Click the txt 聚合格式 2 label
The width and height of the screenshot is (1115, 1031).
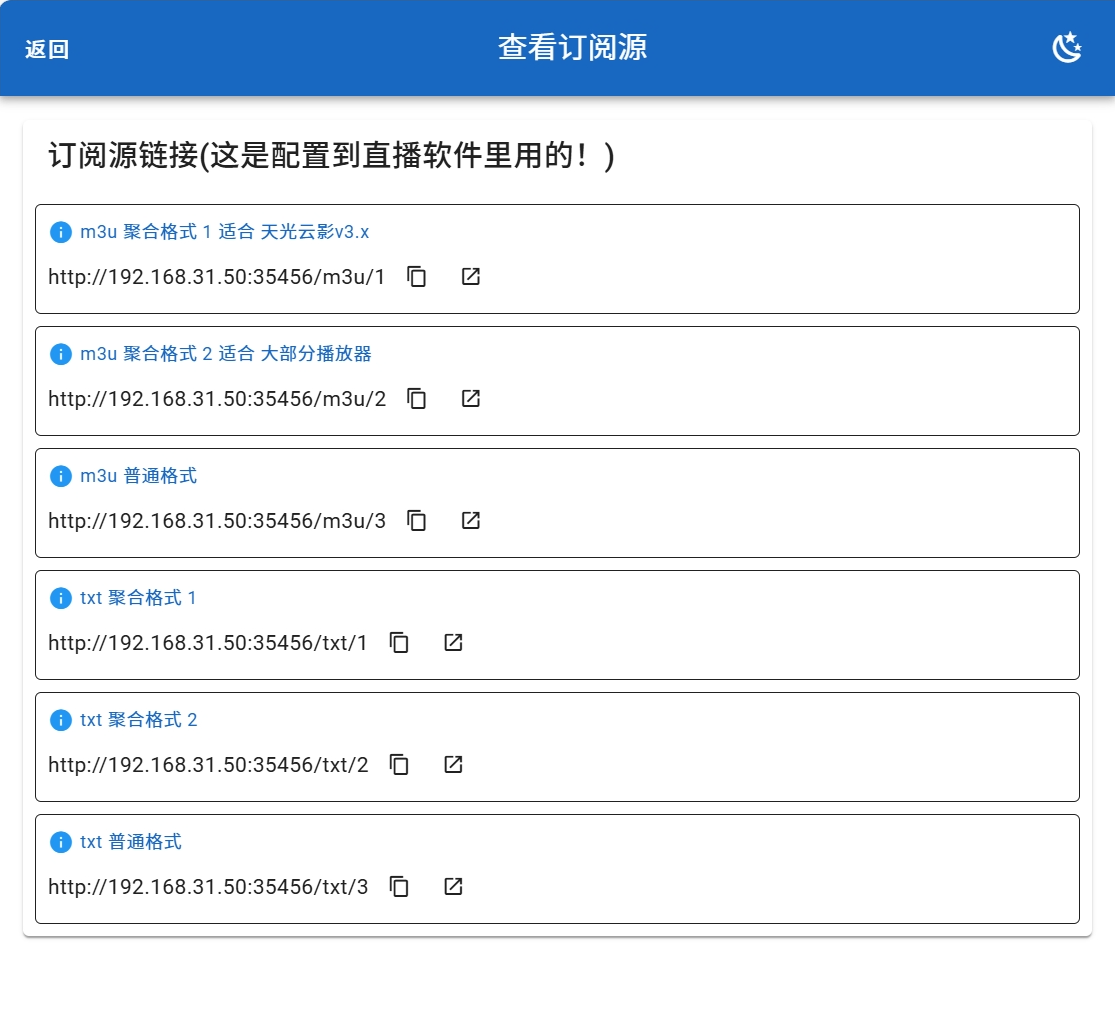coord(139,720)
